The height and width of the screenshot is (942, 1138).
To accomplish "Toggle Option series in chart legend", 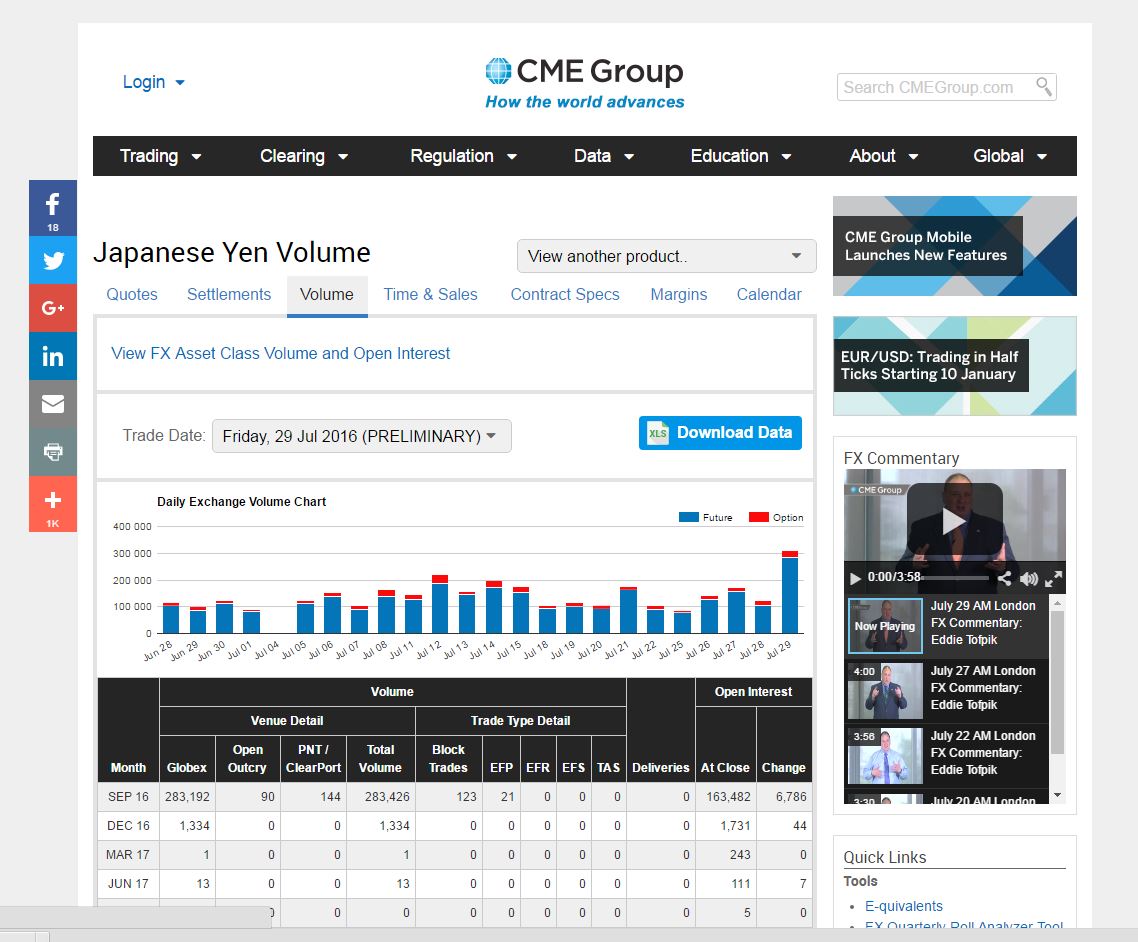I will point(776,517).
